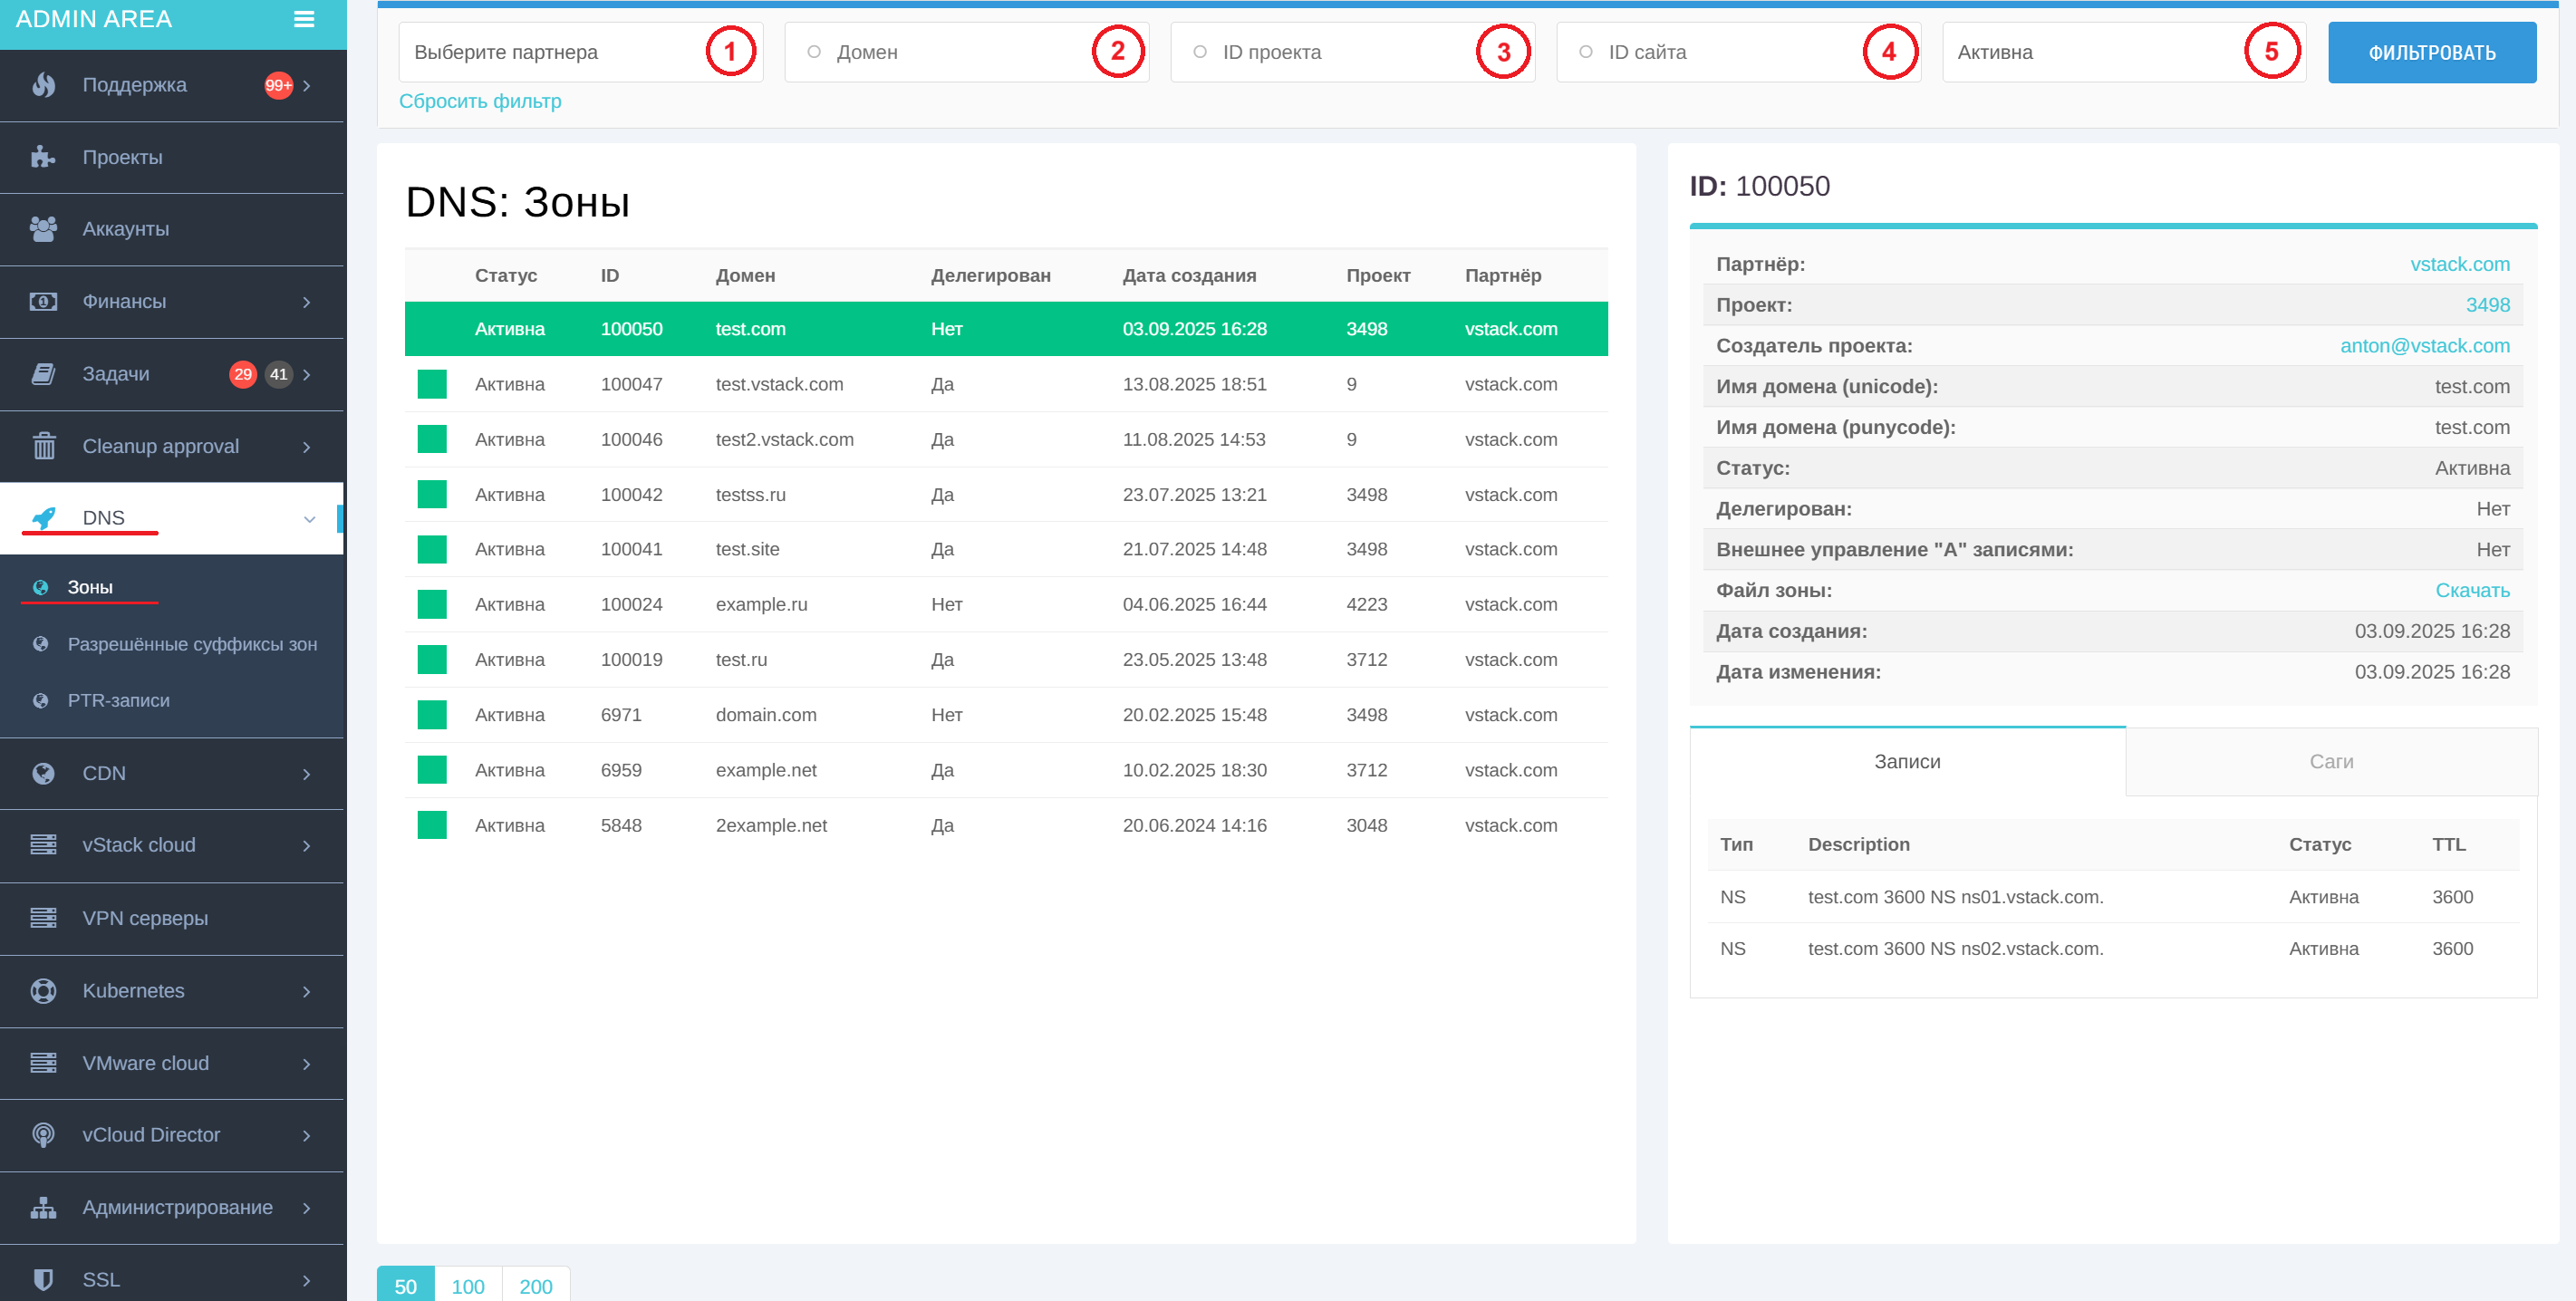Select the radio circle in Site ID filter
This screenshot has width=2576, height=1301.
[x=1586, y=52]
